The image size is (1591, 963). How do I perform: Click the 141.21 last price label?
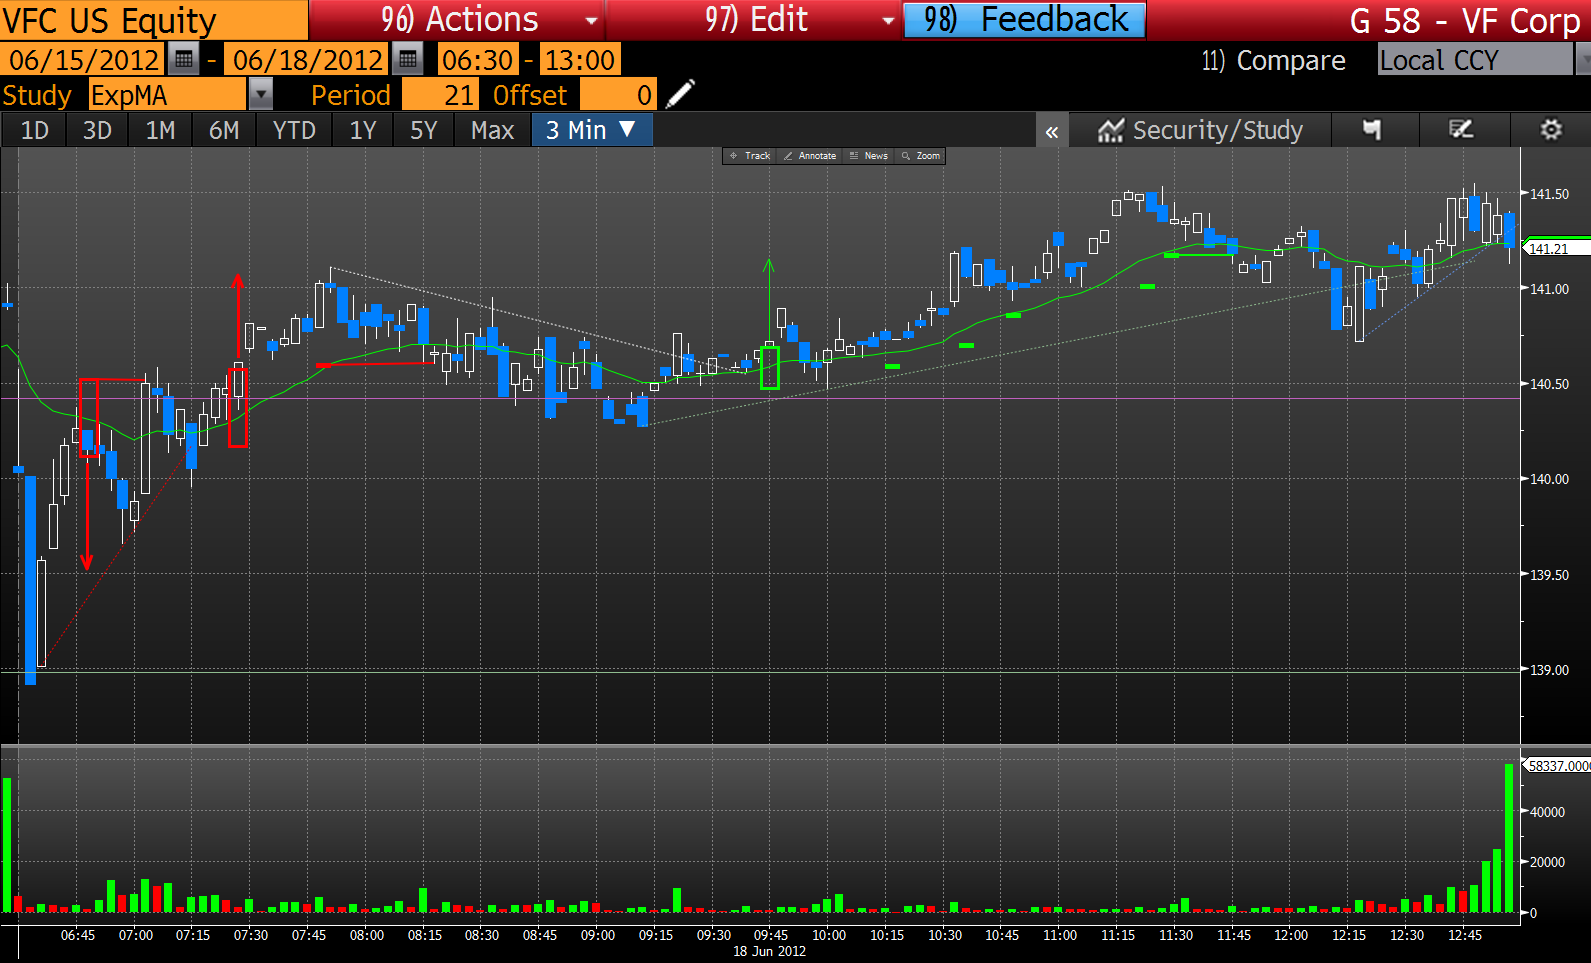coord(1557,248)
